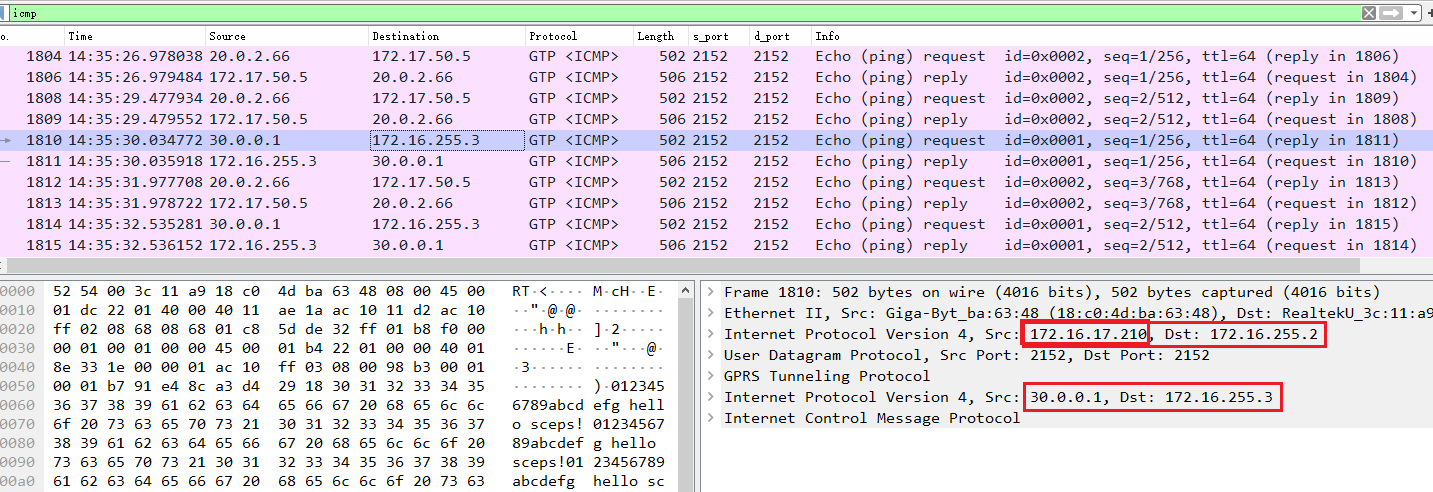This screenshot has width=1433, height=492.
Task: Select packet 1813 echo reply row
Action: point(716,203)
